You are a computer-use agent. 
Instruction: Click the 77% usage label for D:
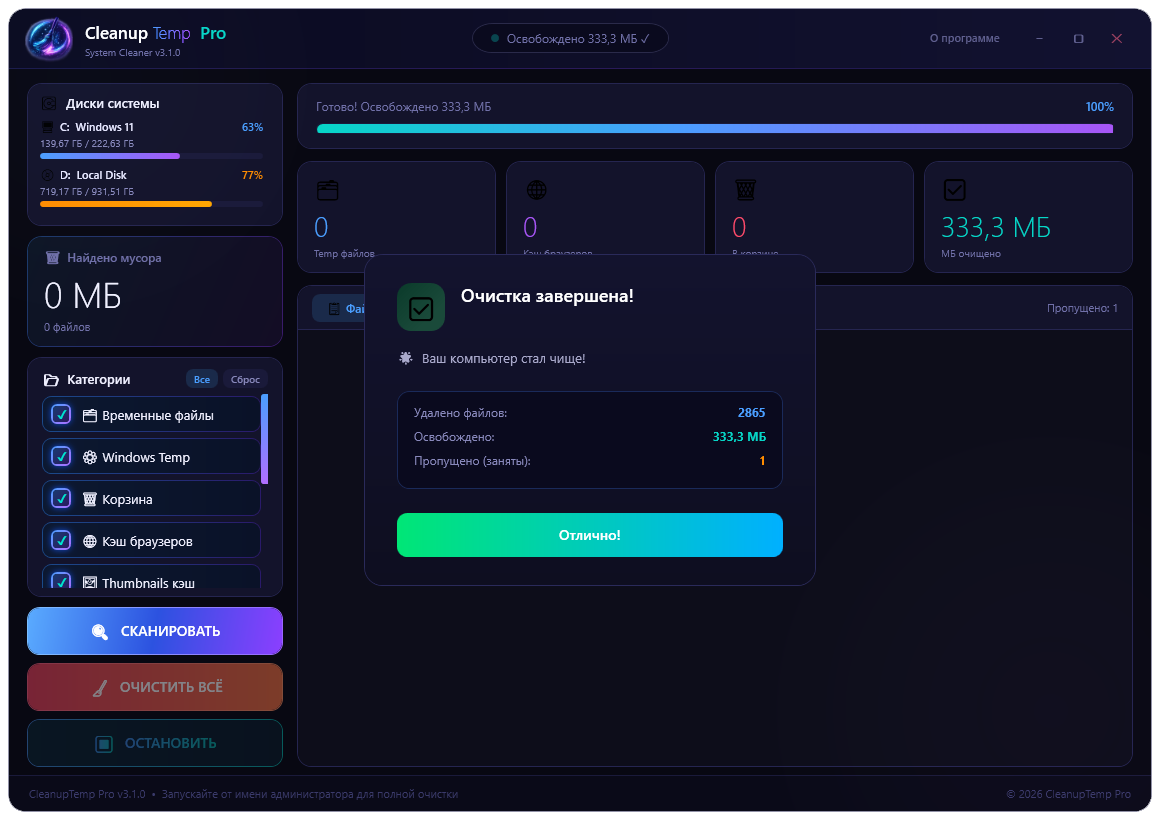point(252,175)
